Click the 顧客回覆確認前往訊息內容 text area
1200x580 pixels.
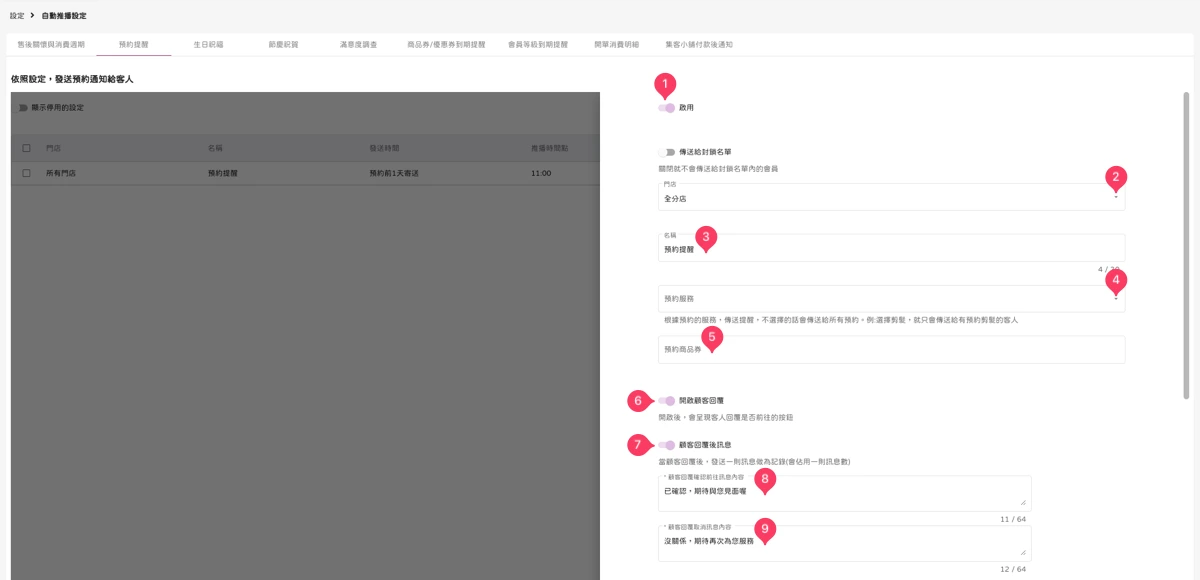pos(844,493)
